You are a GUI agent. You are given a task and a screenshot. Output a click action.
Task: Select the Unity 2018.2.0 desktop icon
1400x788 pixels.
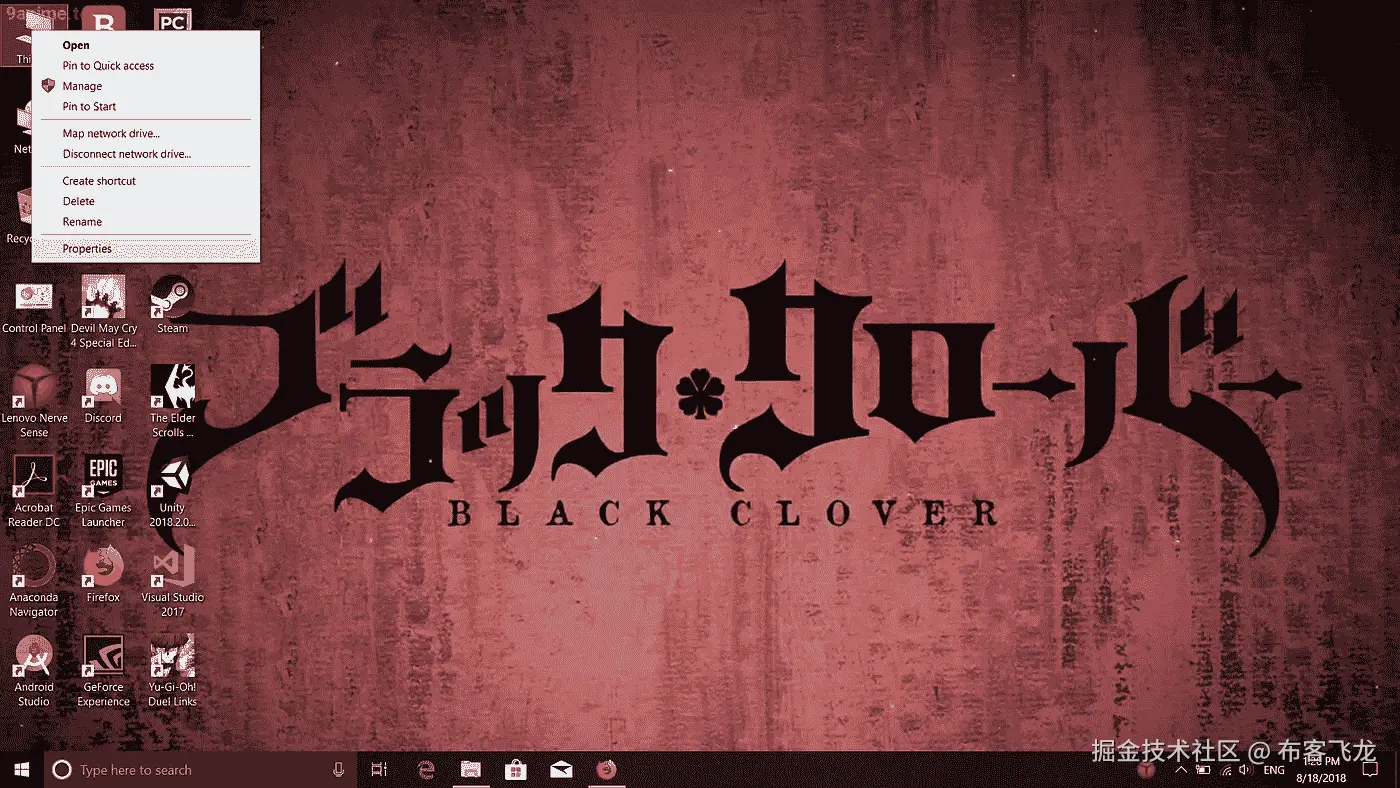pyautogui.click(x=172, y=491)
